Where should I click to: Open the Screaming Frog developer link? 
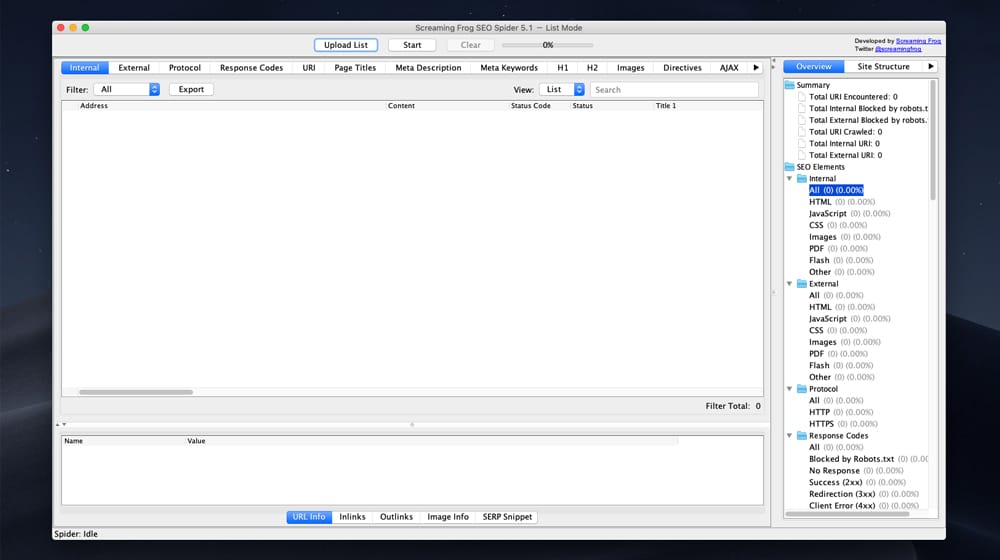click(918, 41)
